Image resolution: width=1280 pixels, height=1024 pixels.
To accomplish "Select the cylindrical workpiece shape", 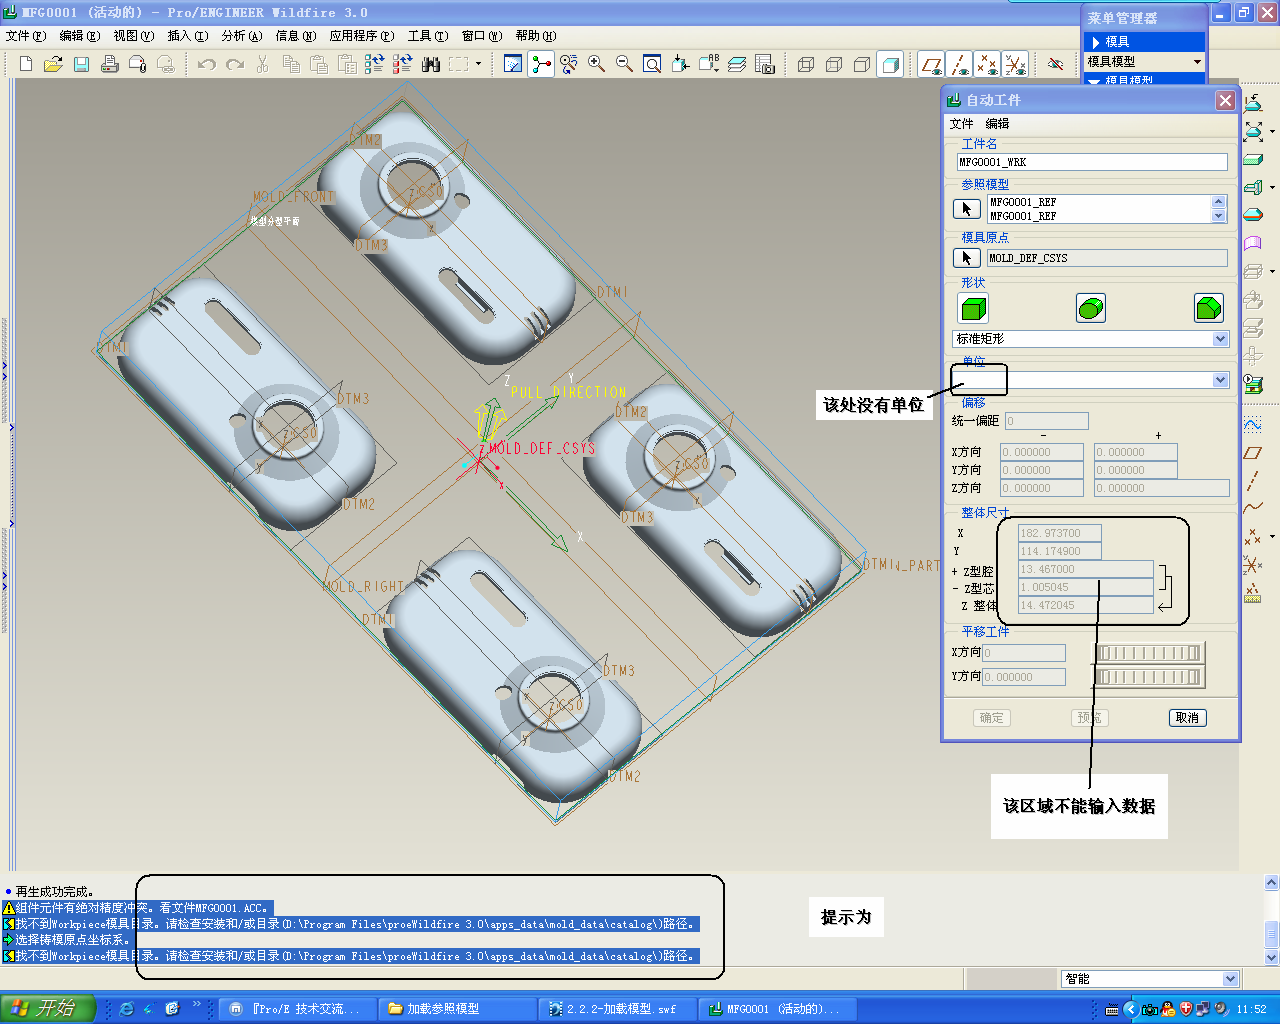I will click(x=1091, y=308).
